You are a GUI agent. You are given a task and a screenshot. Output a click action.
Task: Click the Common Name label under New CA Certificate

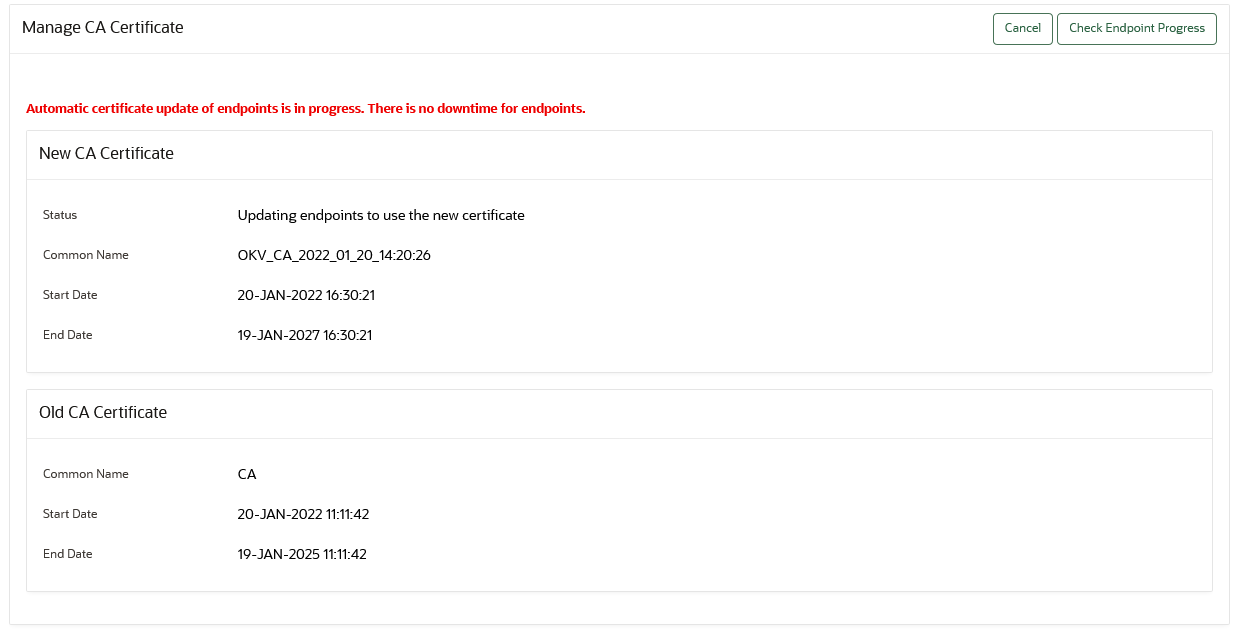[85, 255]
